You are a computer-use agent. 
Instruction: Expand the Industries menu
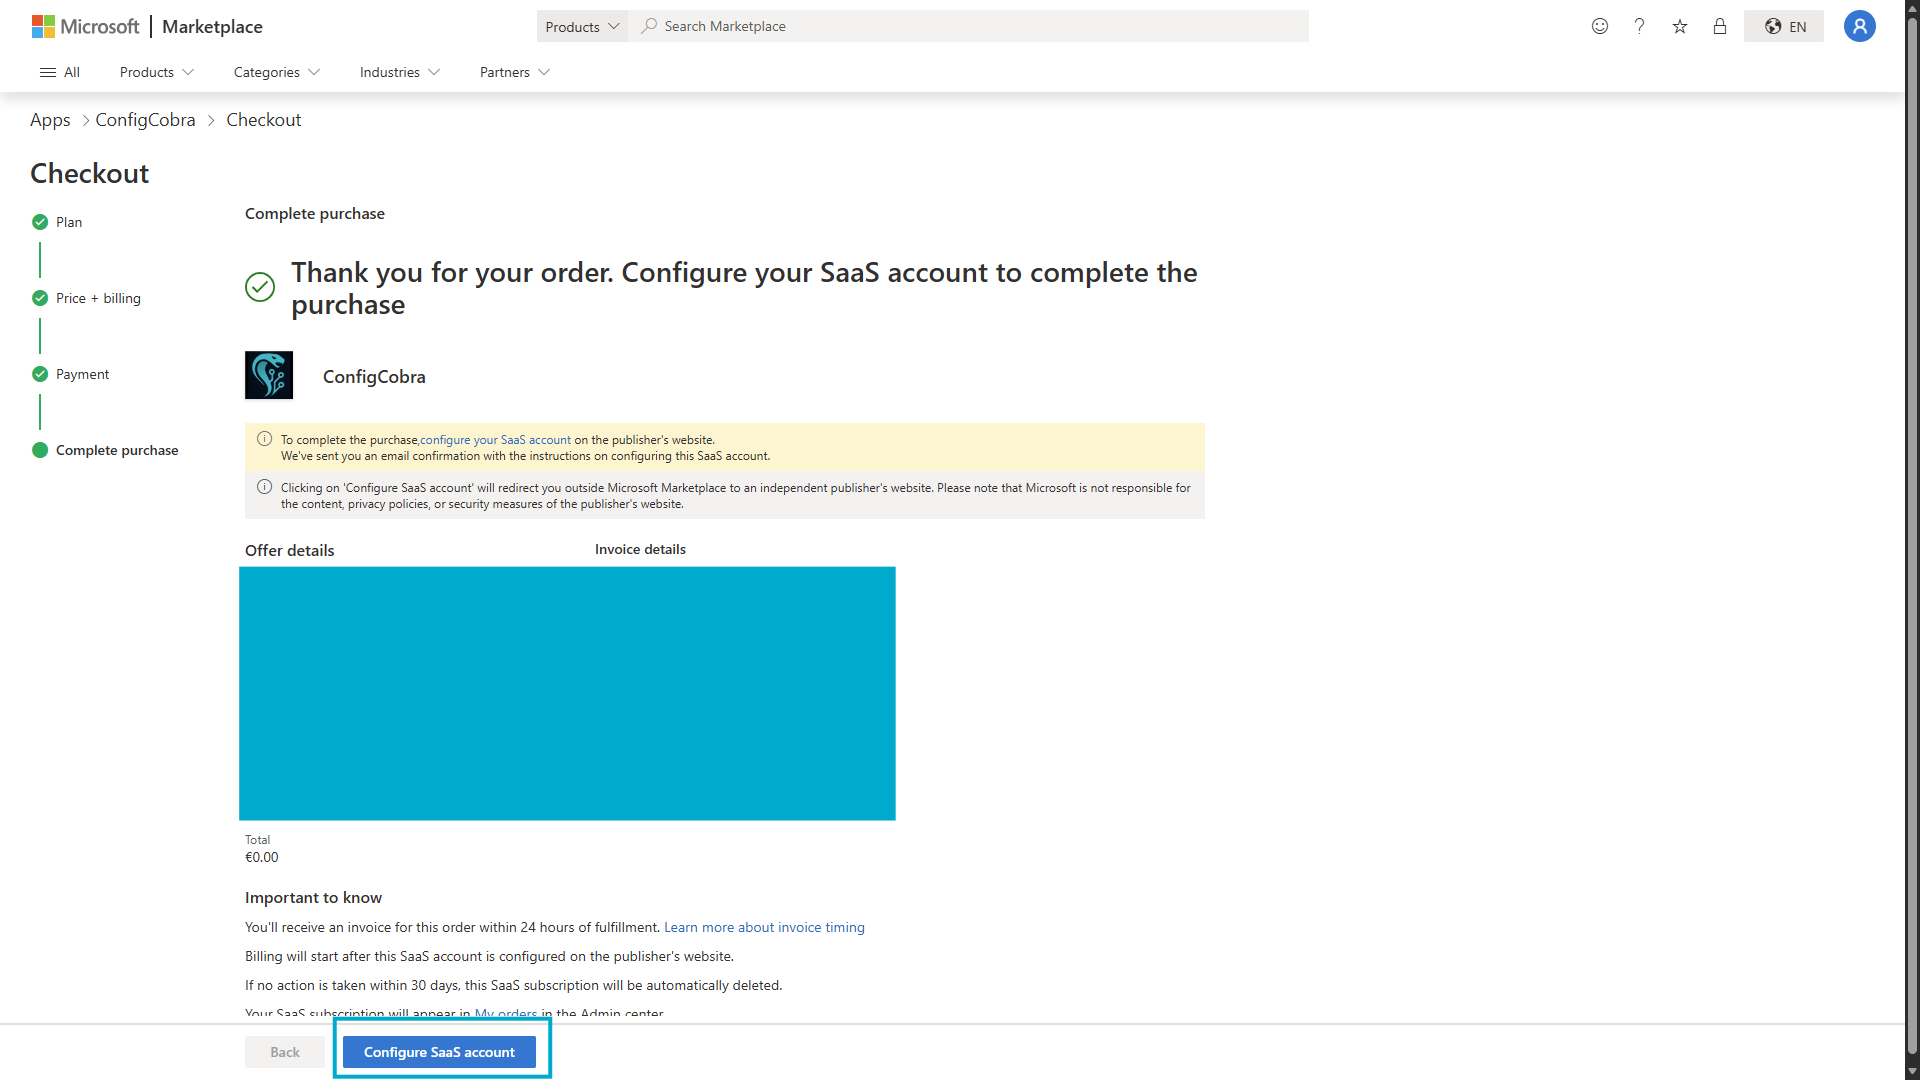click(x=399, y=72)
